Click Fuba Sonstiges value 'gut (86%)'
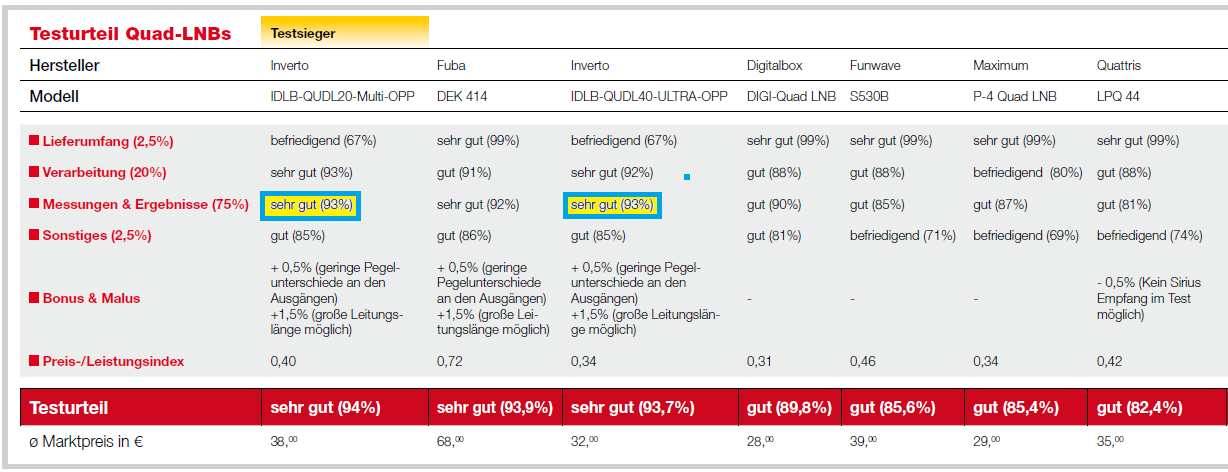 pos(464,237)
